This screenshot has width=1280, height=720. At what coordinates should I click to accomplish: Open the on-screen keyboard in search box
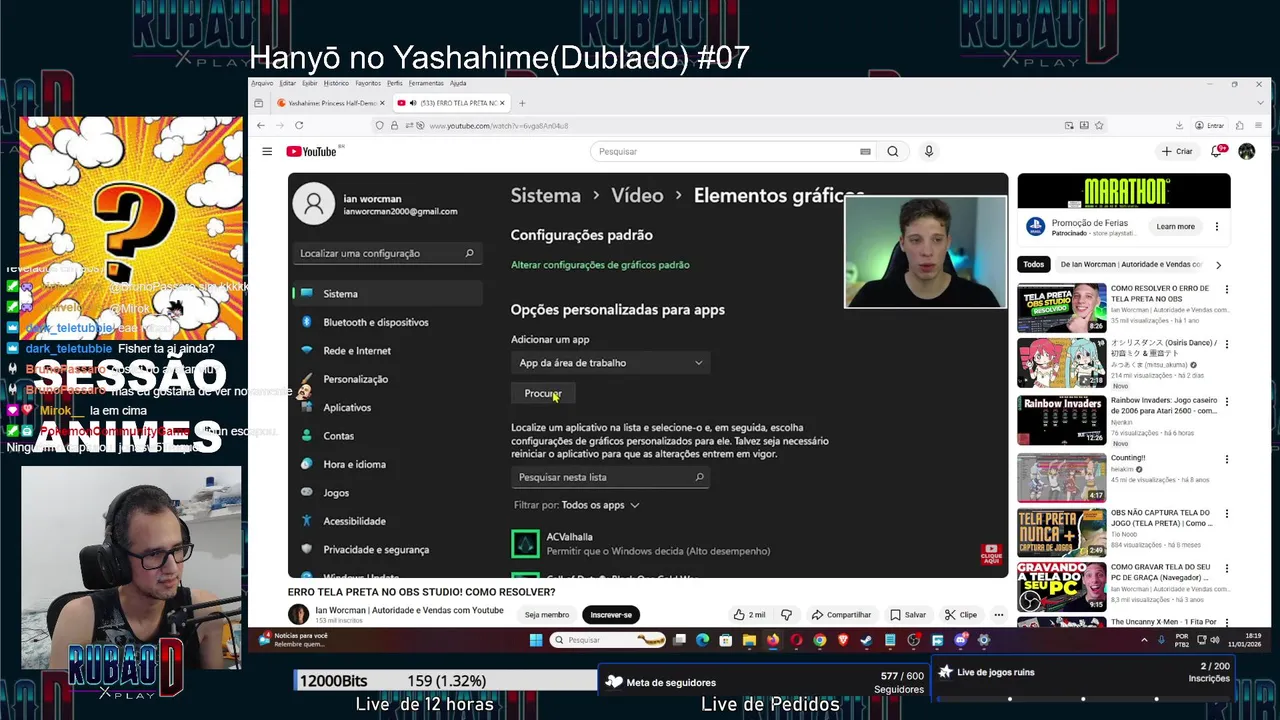pyautogui.click(x=865, y=151)
